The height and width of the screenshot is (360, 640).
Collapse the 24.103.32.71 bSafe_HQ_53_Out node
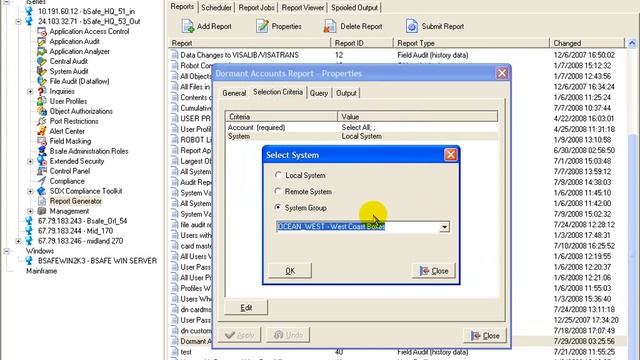point(18,21)
